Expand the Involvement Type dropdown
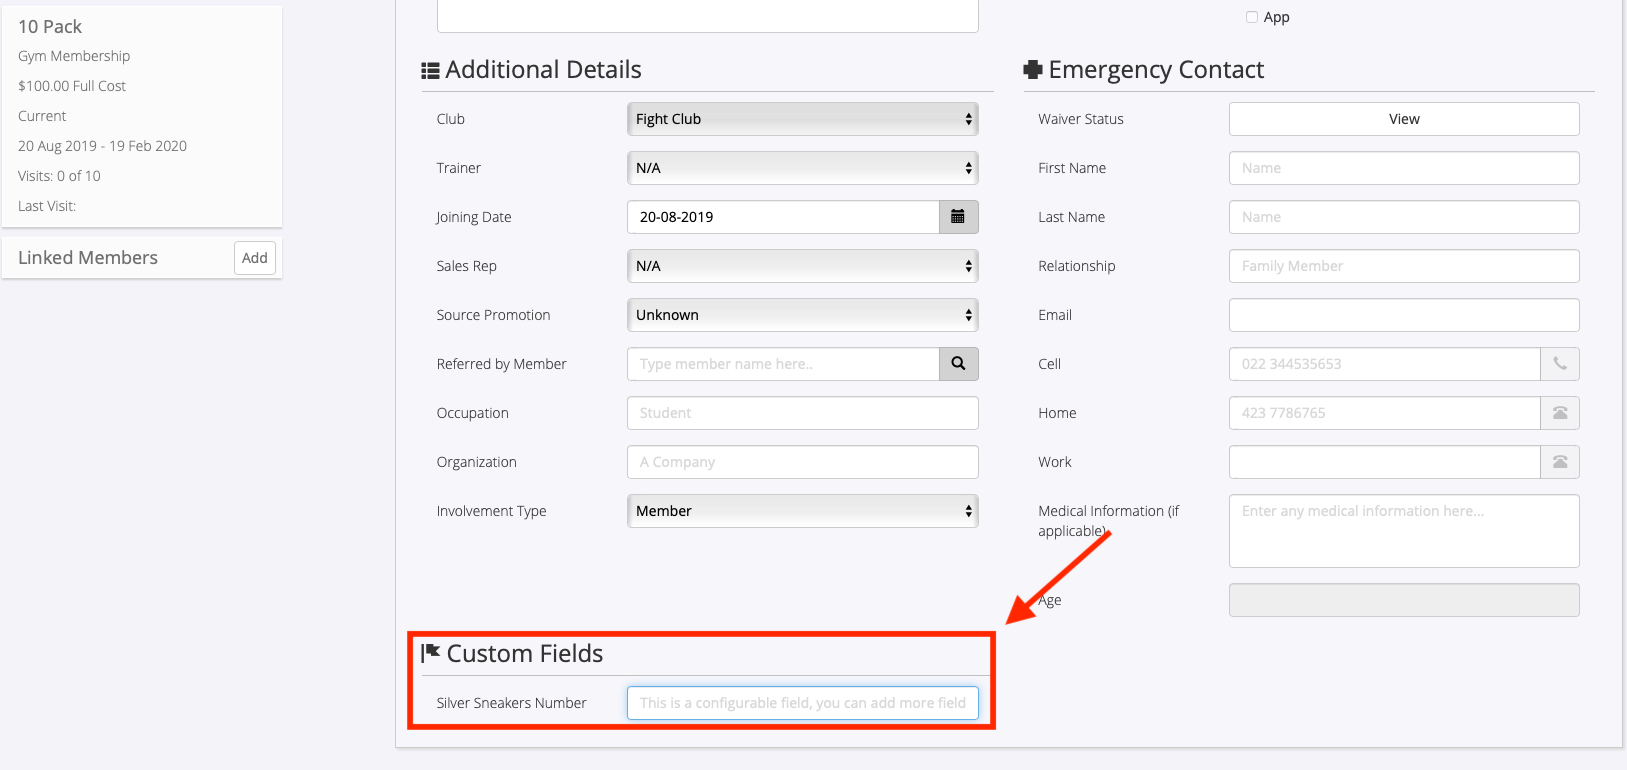Screen dimensions: 1627x770 pyautogui.click(x=802, y=511)
